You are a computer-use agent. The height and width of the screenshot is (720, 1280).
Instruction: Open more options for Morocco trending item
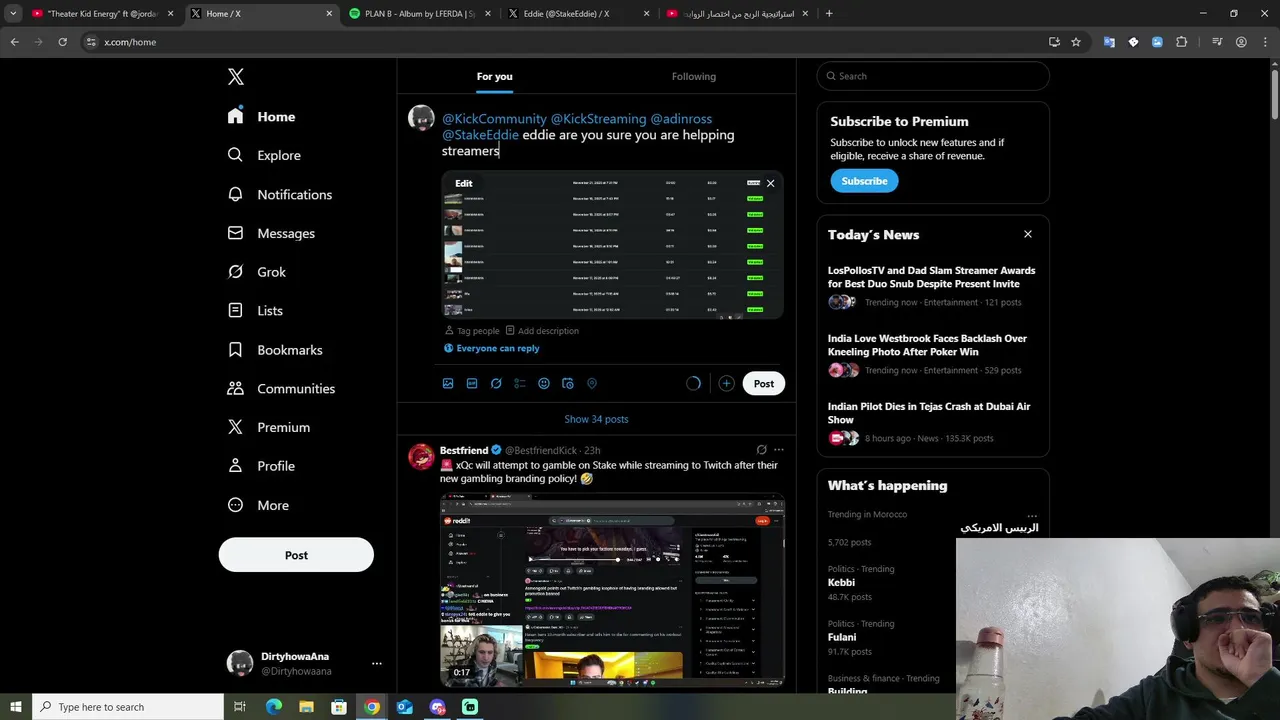1032,515
